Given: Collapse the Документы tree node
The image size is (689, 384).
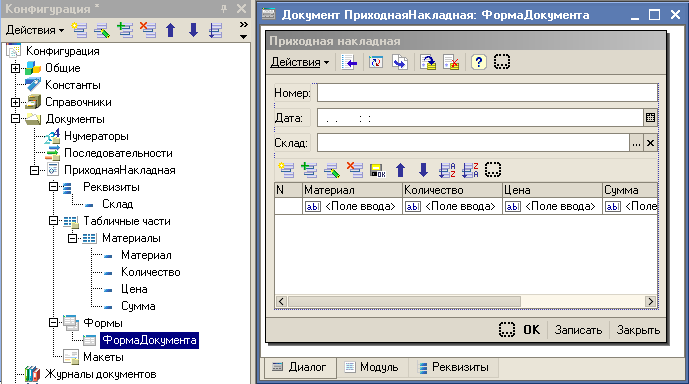Looking at the screenshot, I should pyautogui.click(x=15, y=119).
